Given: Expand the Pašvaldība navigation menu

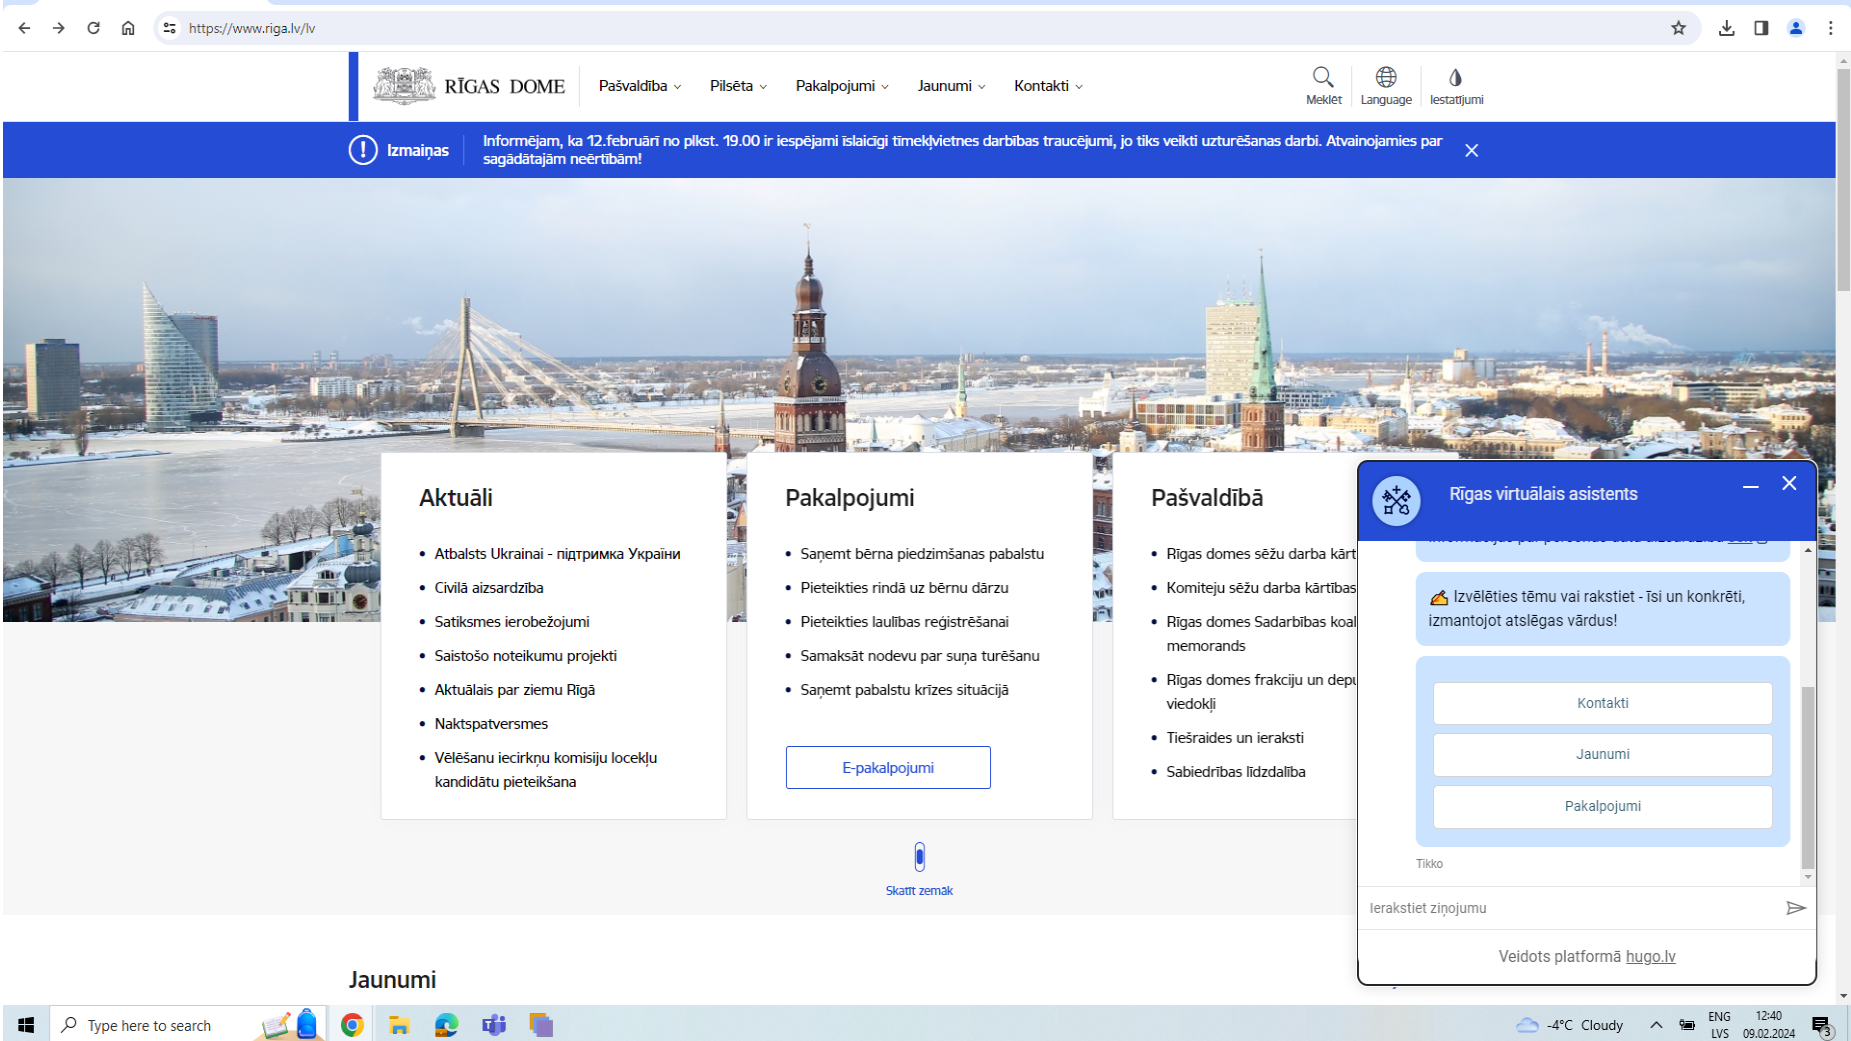Looking at the screenshot, I should tap(640, 86).
